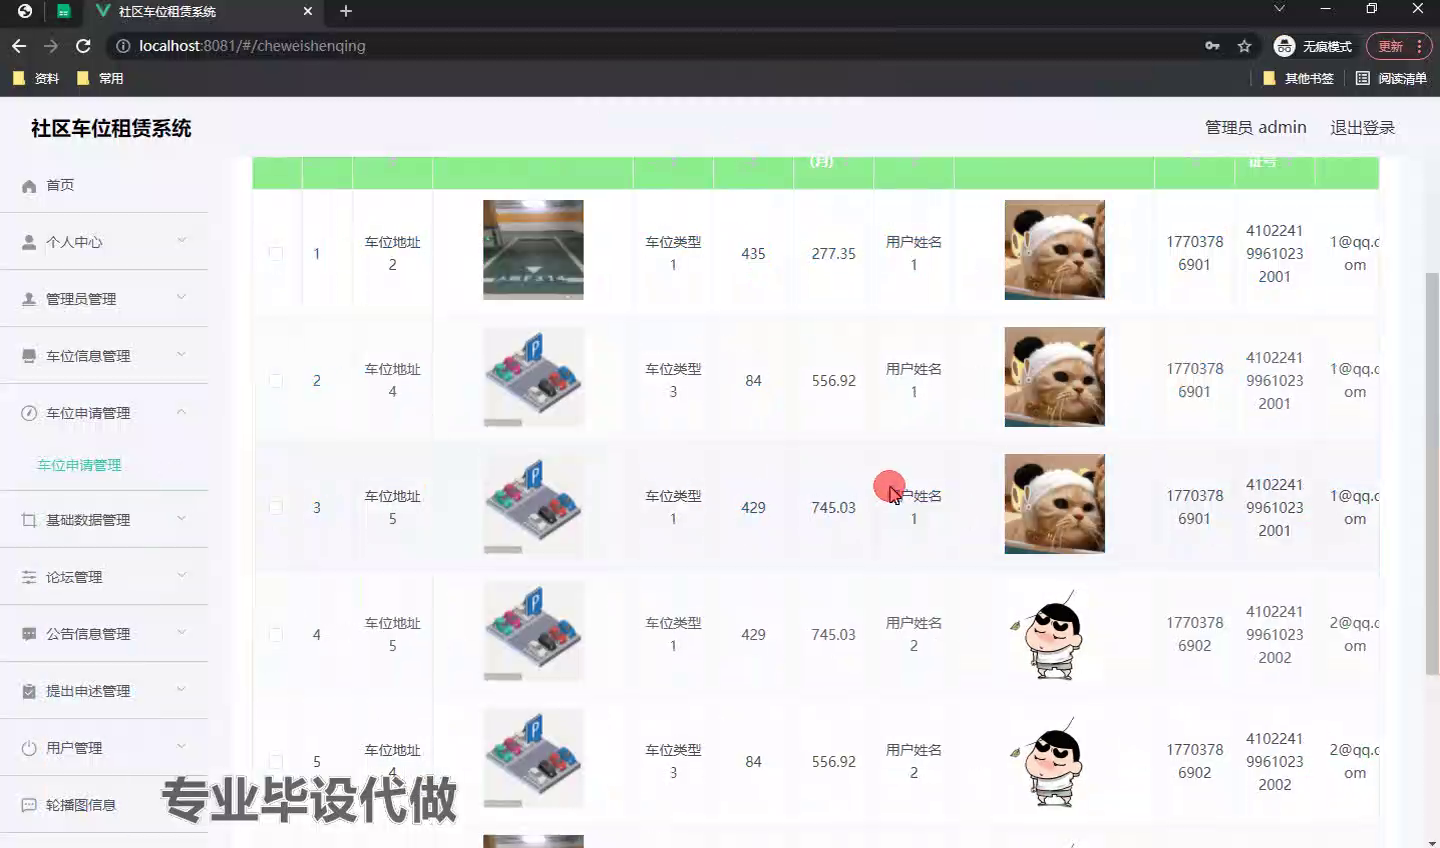Click the home icon beside 首页

point(29,186)
